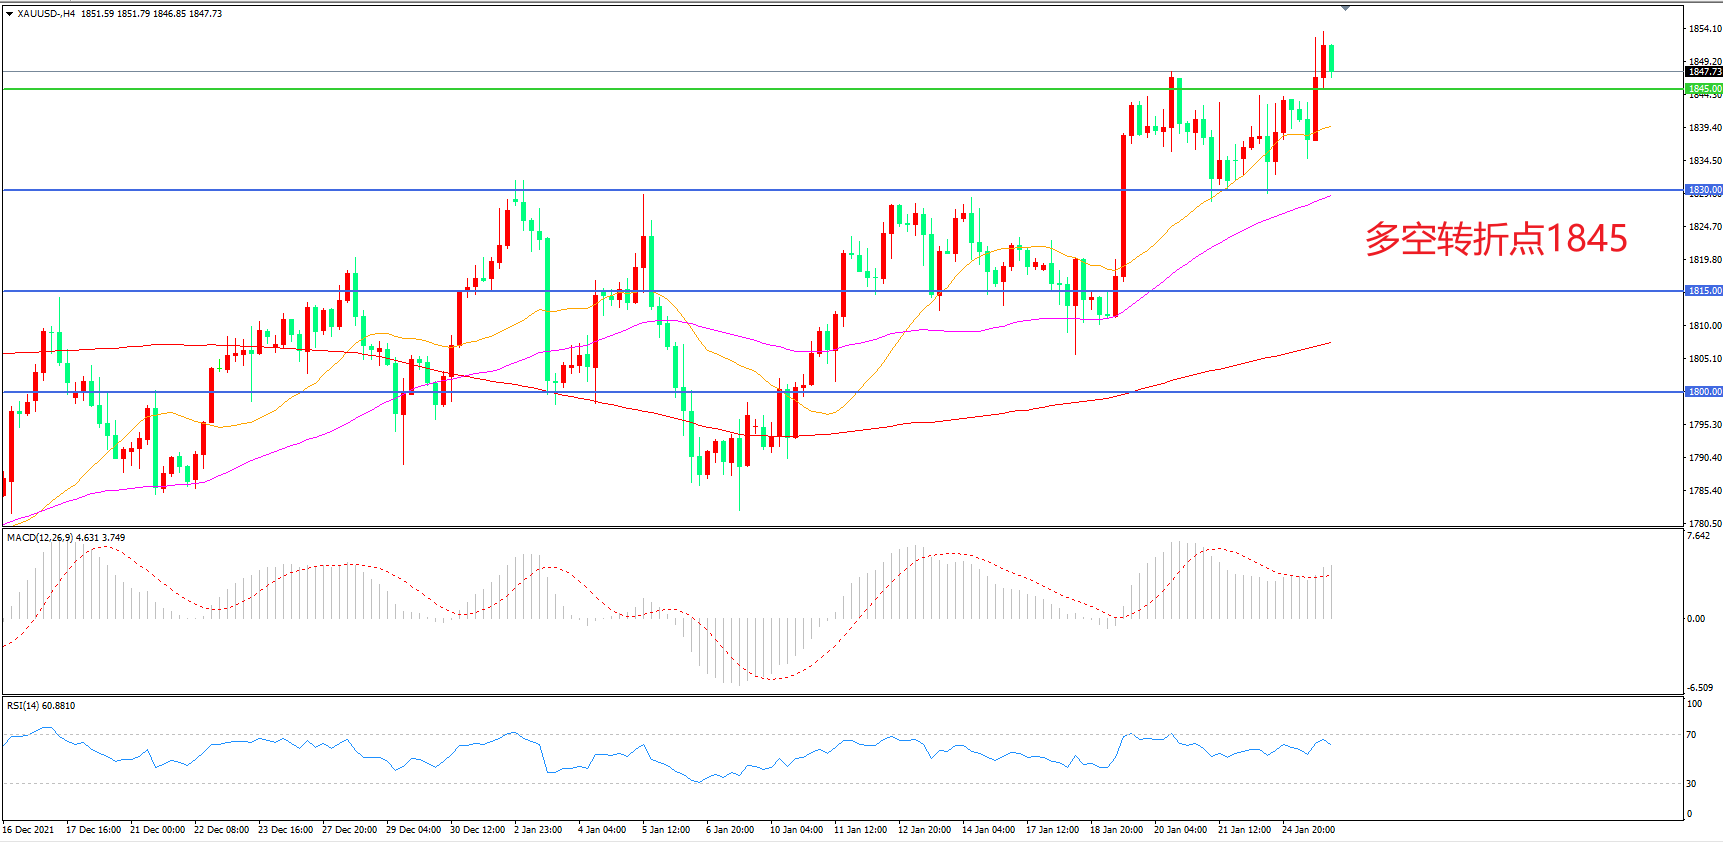Click the blue 1815.00 price level tag
Image resolution: width=1723 pixels, height=842 pixels.
(x=1704, y=291)
